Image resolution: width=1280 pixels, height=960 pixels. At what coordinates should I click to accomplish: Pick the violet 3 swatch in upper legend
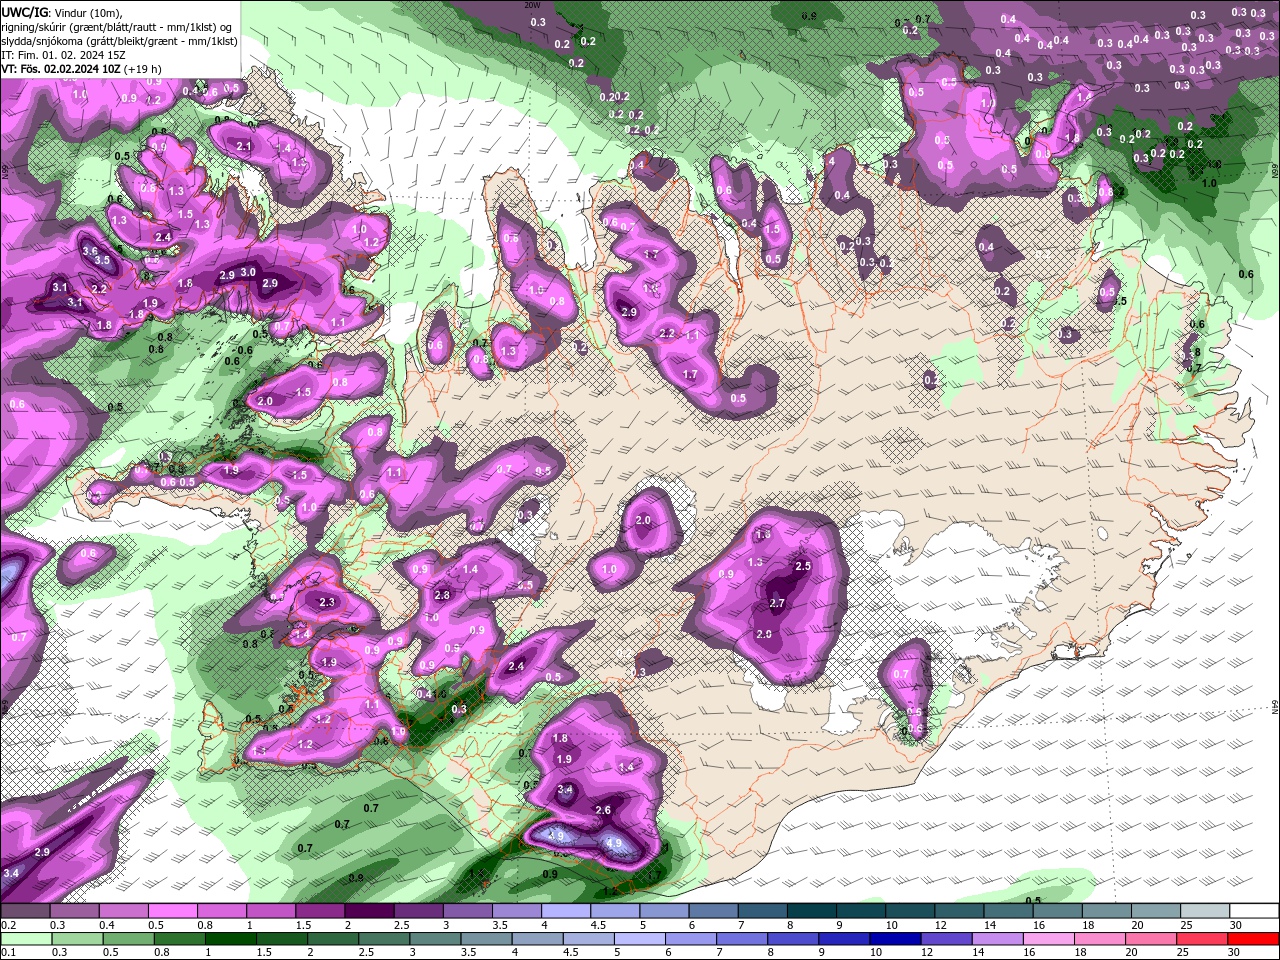coord(468,911)
